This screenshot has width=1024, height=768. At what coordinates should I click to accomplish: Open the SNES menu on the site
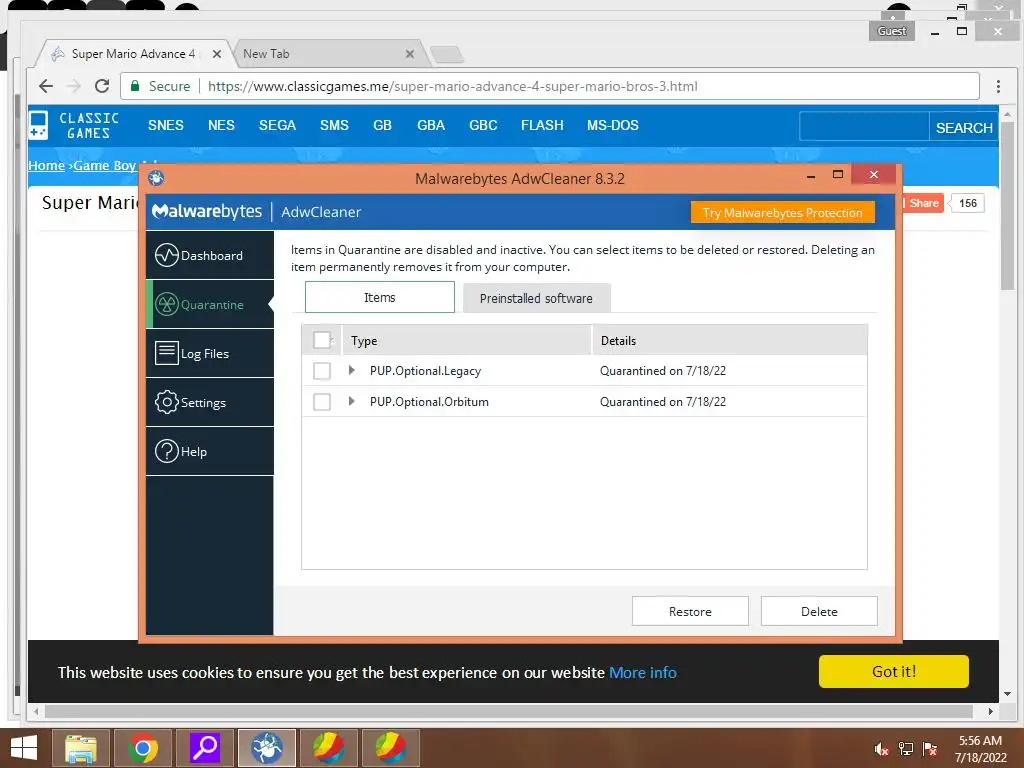(x=166, y=125)
